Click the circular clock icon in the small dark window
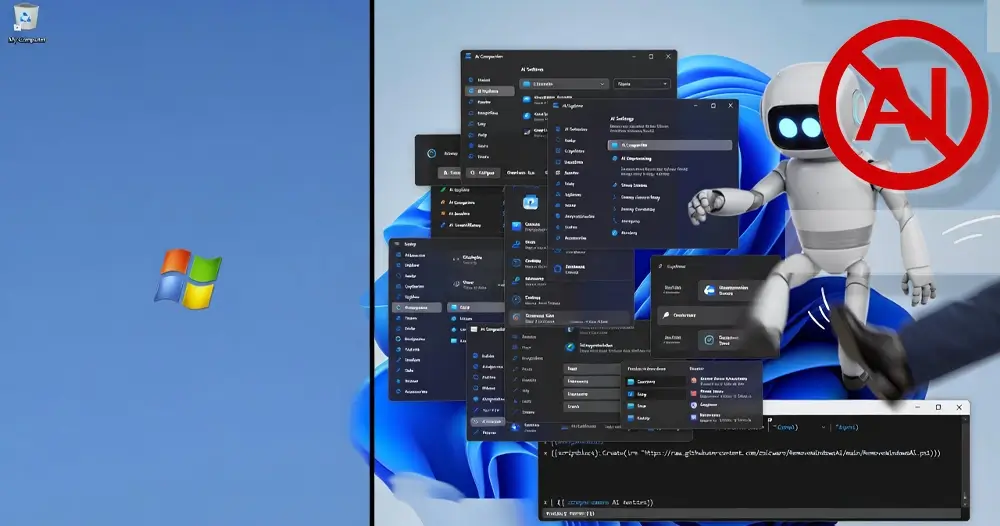This screenshot has height=526, width=1000. tap(432, 153)
